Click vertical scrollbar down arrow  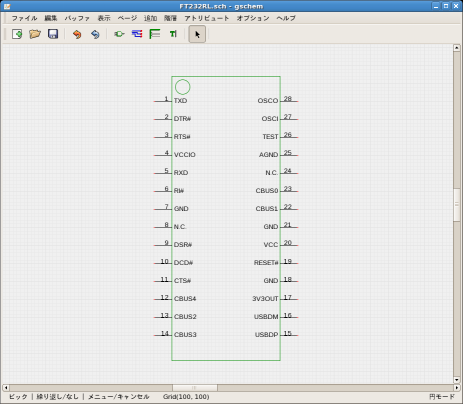pos(457,380)
